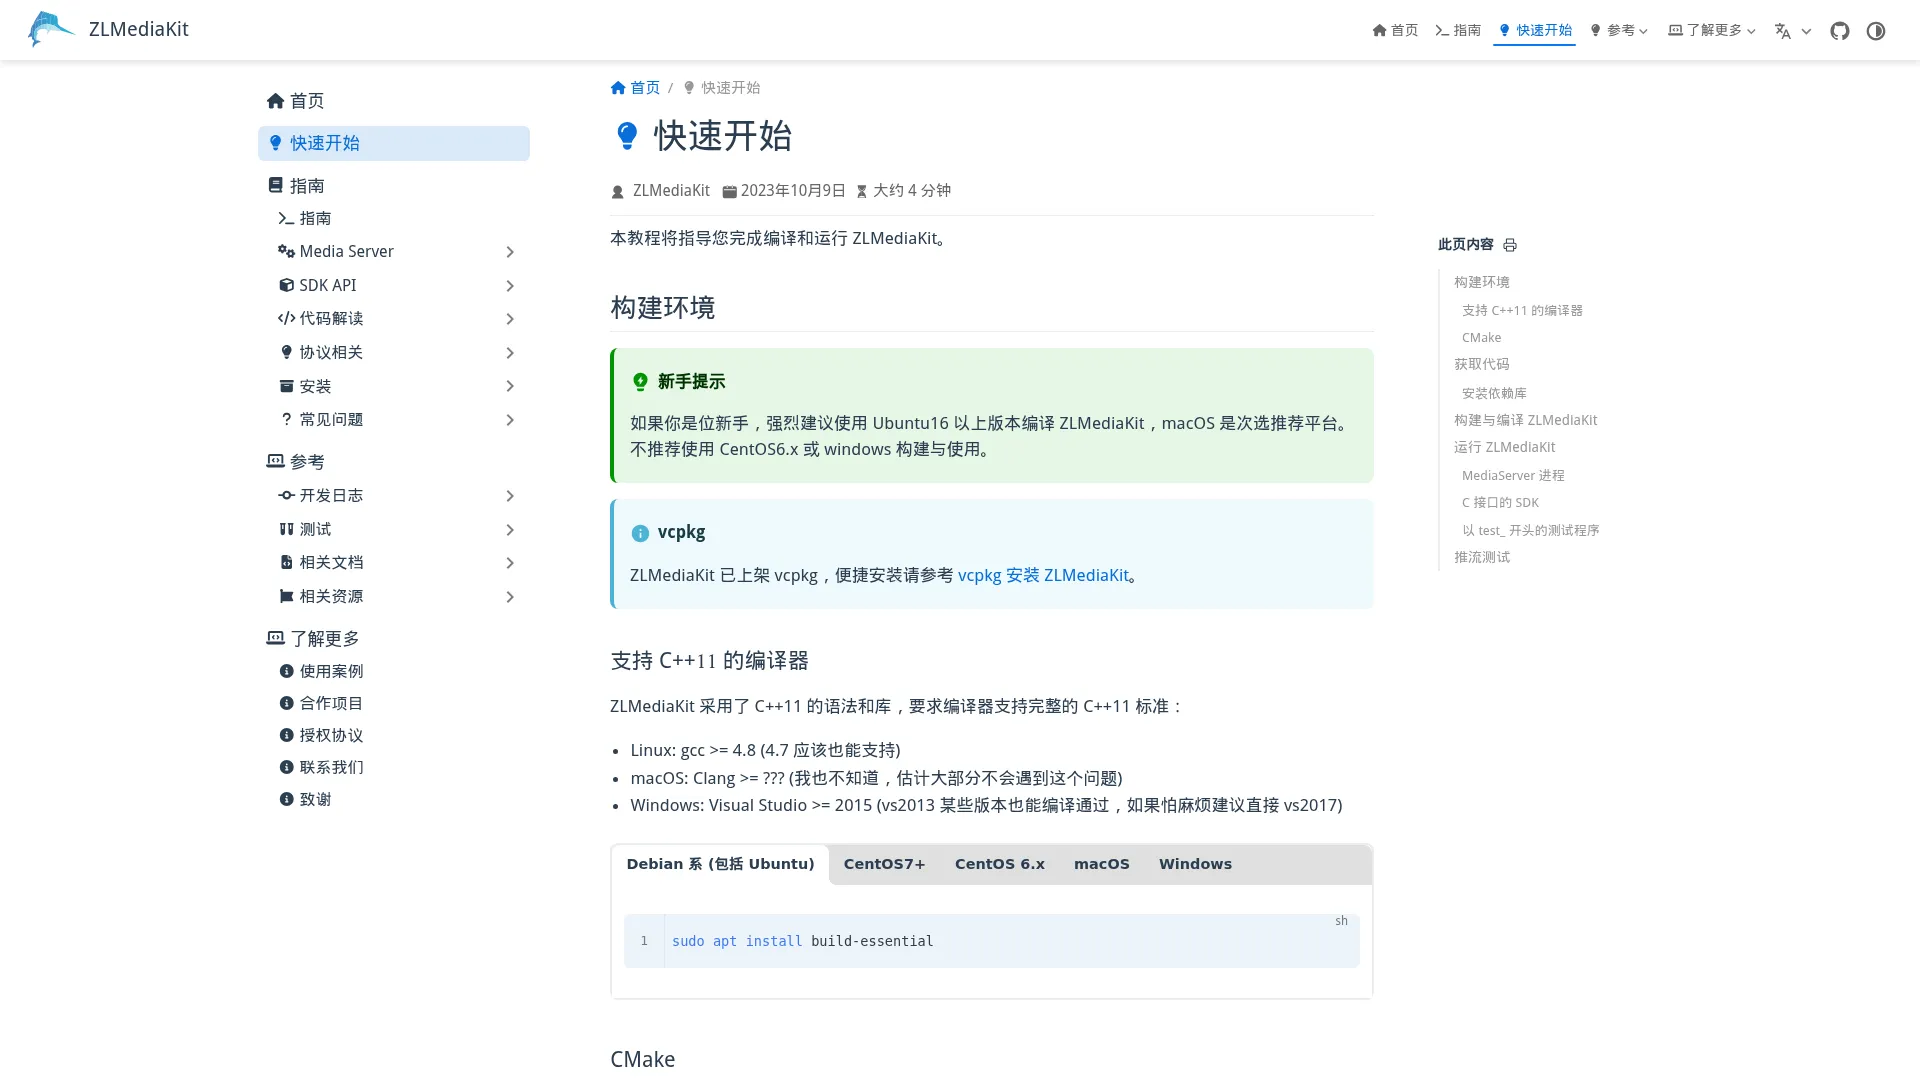Open 指南 in the top navigation

[x=1458, y=30]
